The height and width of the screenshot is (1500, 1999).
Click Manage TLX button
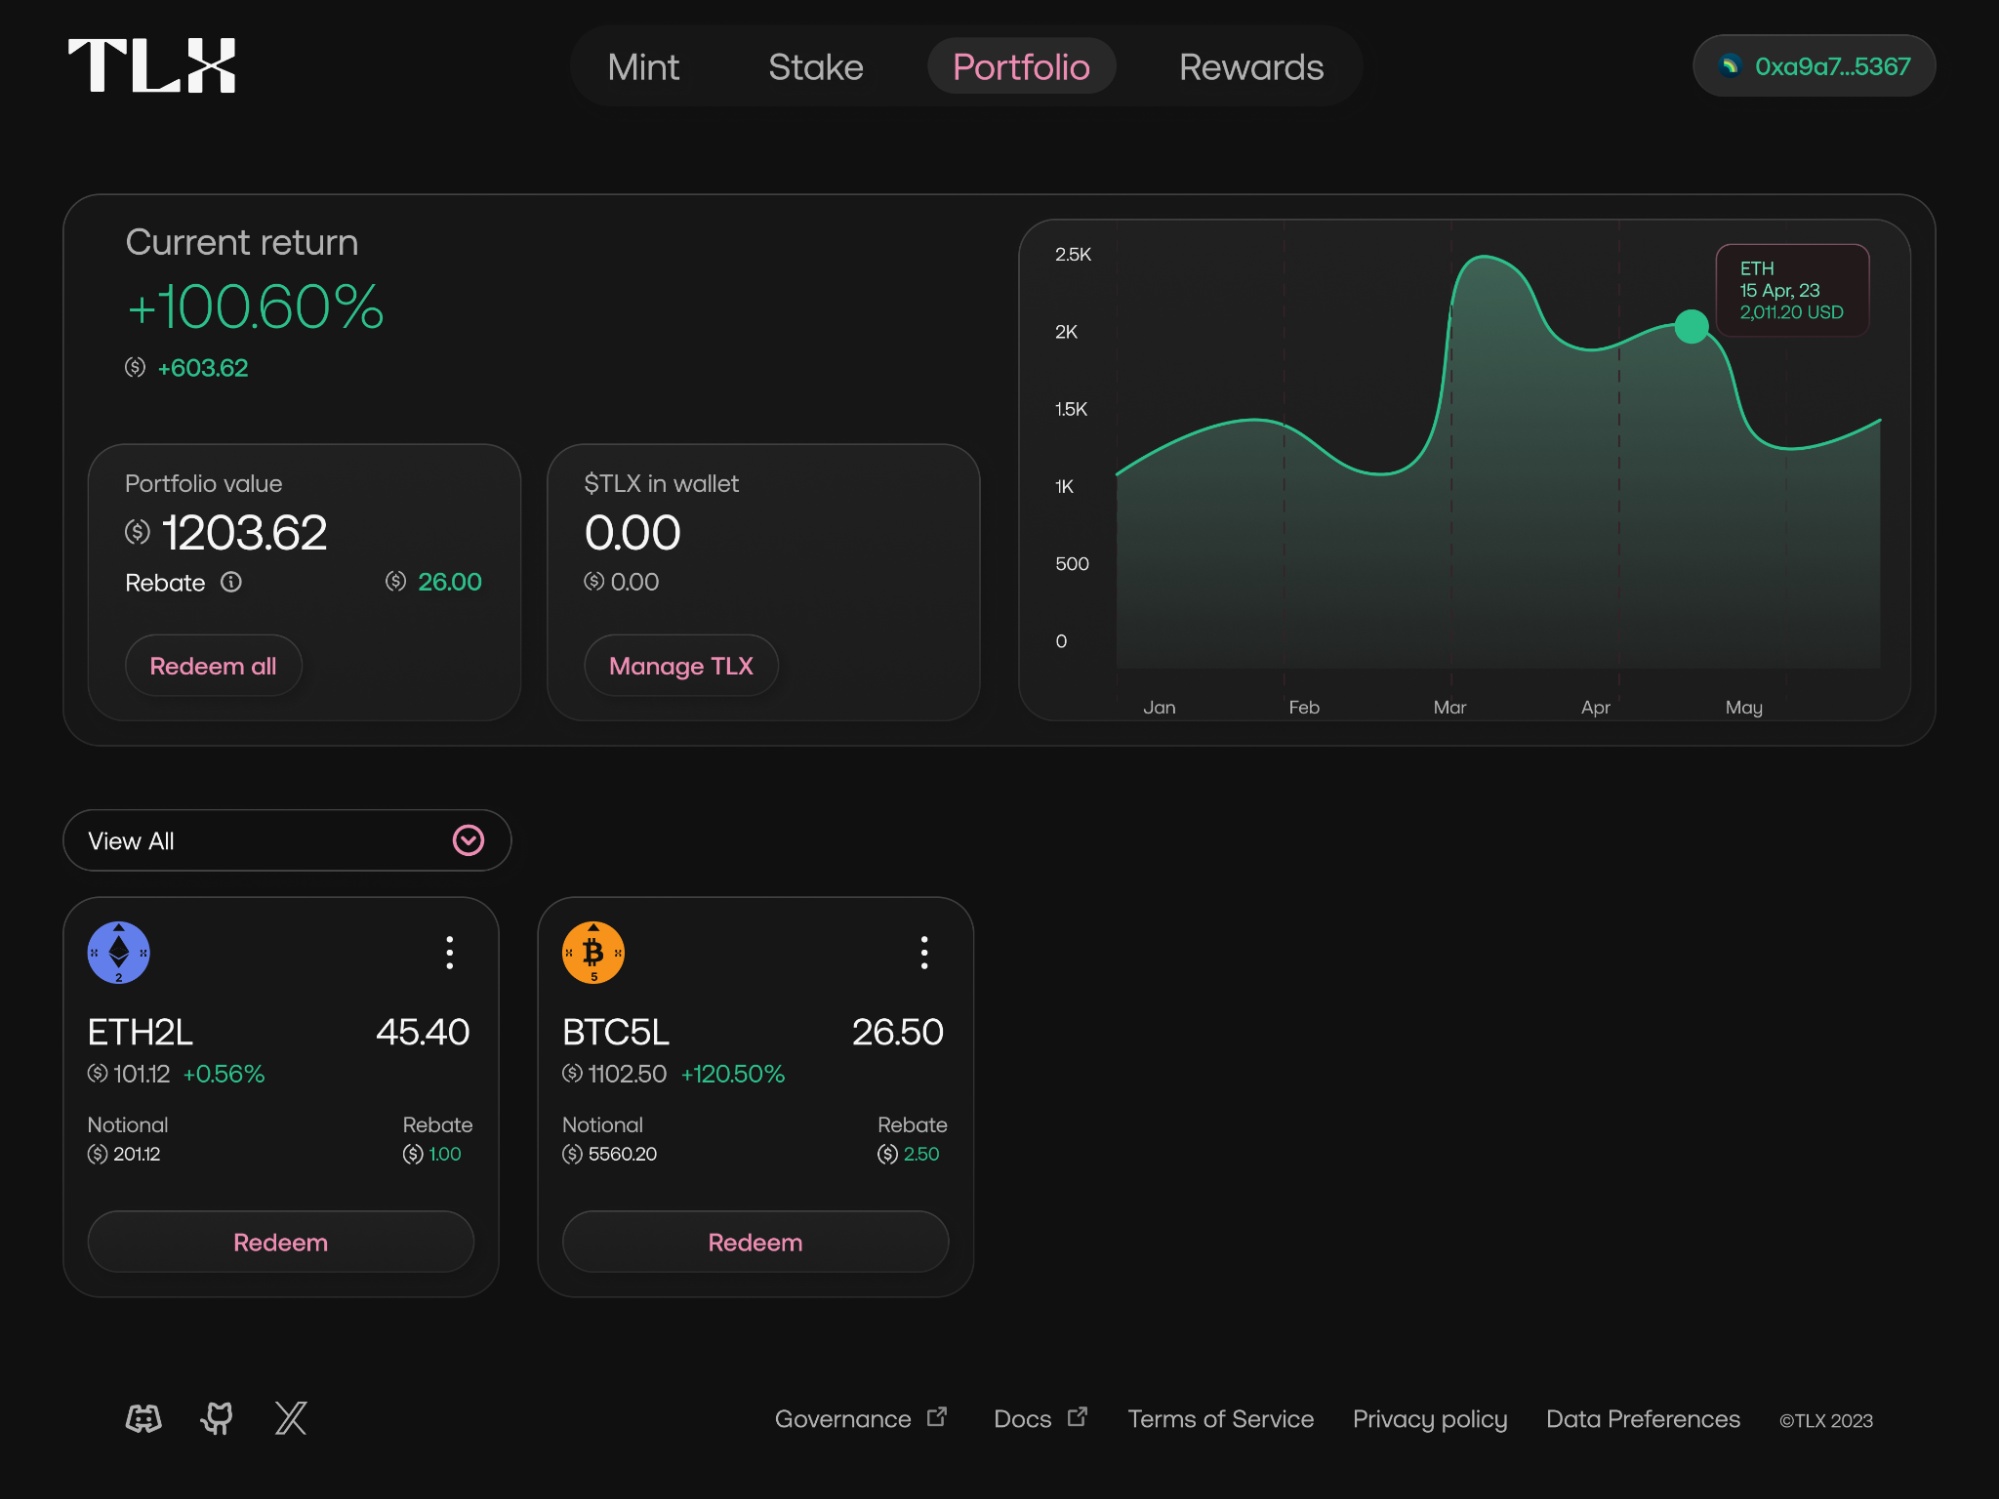click(681, 666)
